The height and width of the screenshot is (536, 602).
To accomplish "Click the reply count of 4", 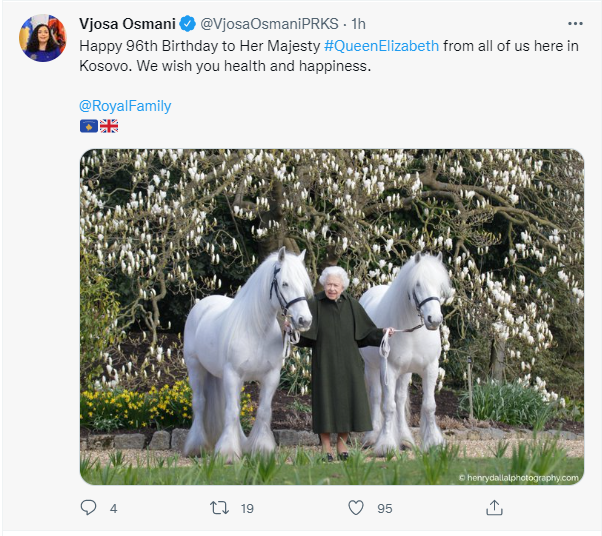I will pos(113,508).
